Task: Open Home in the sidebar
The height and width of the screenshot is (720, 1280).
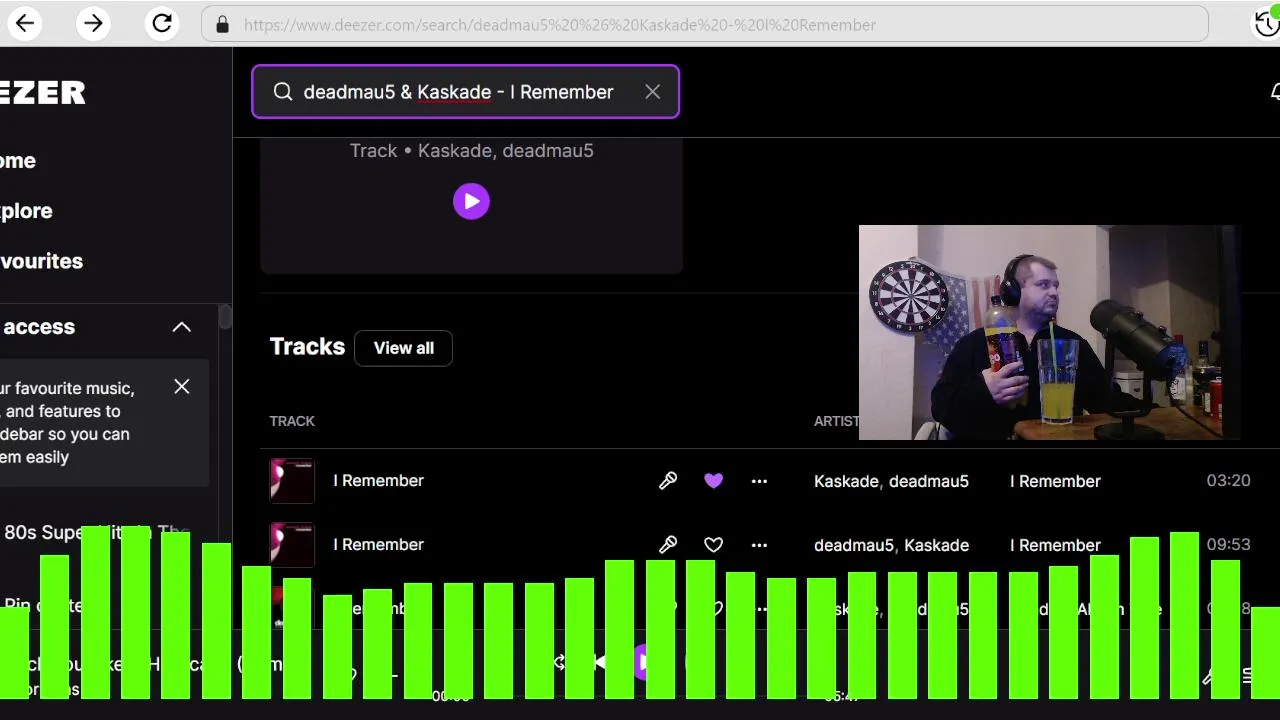Action: [x=18, y=161]
